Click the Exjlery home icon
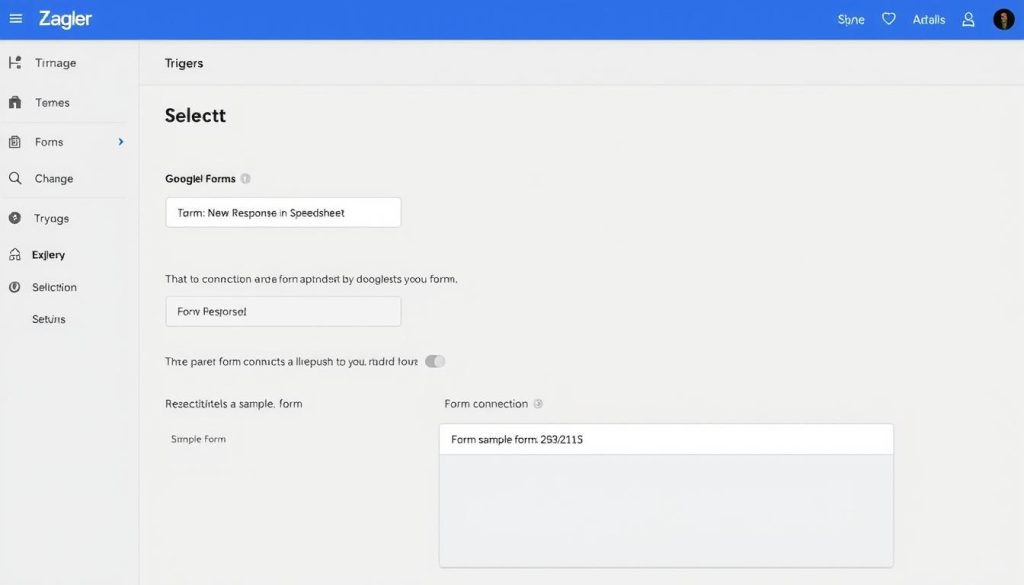The width and height of the screenshot is (1024, 585). [15, 255]
